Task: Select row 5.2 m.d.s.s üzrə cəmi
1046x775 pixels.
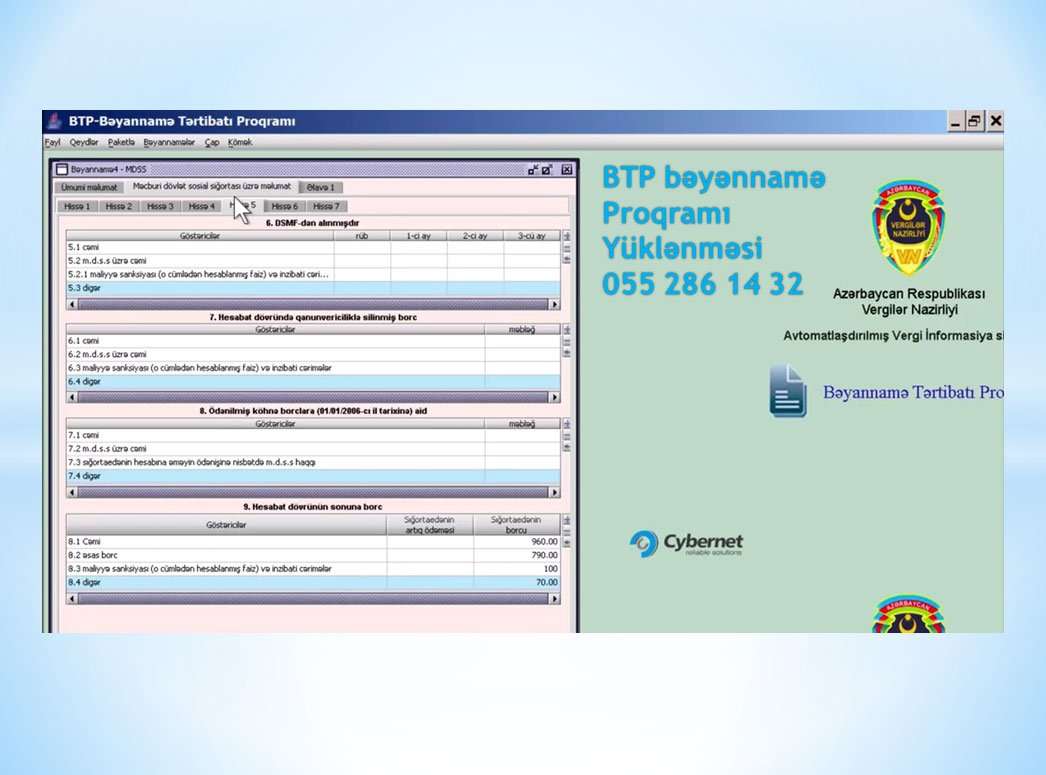Action: coord(313,261)
